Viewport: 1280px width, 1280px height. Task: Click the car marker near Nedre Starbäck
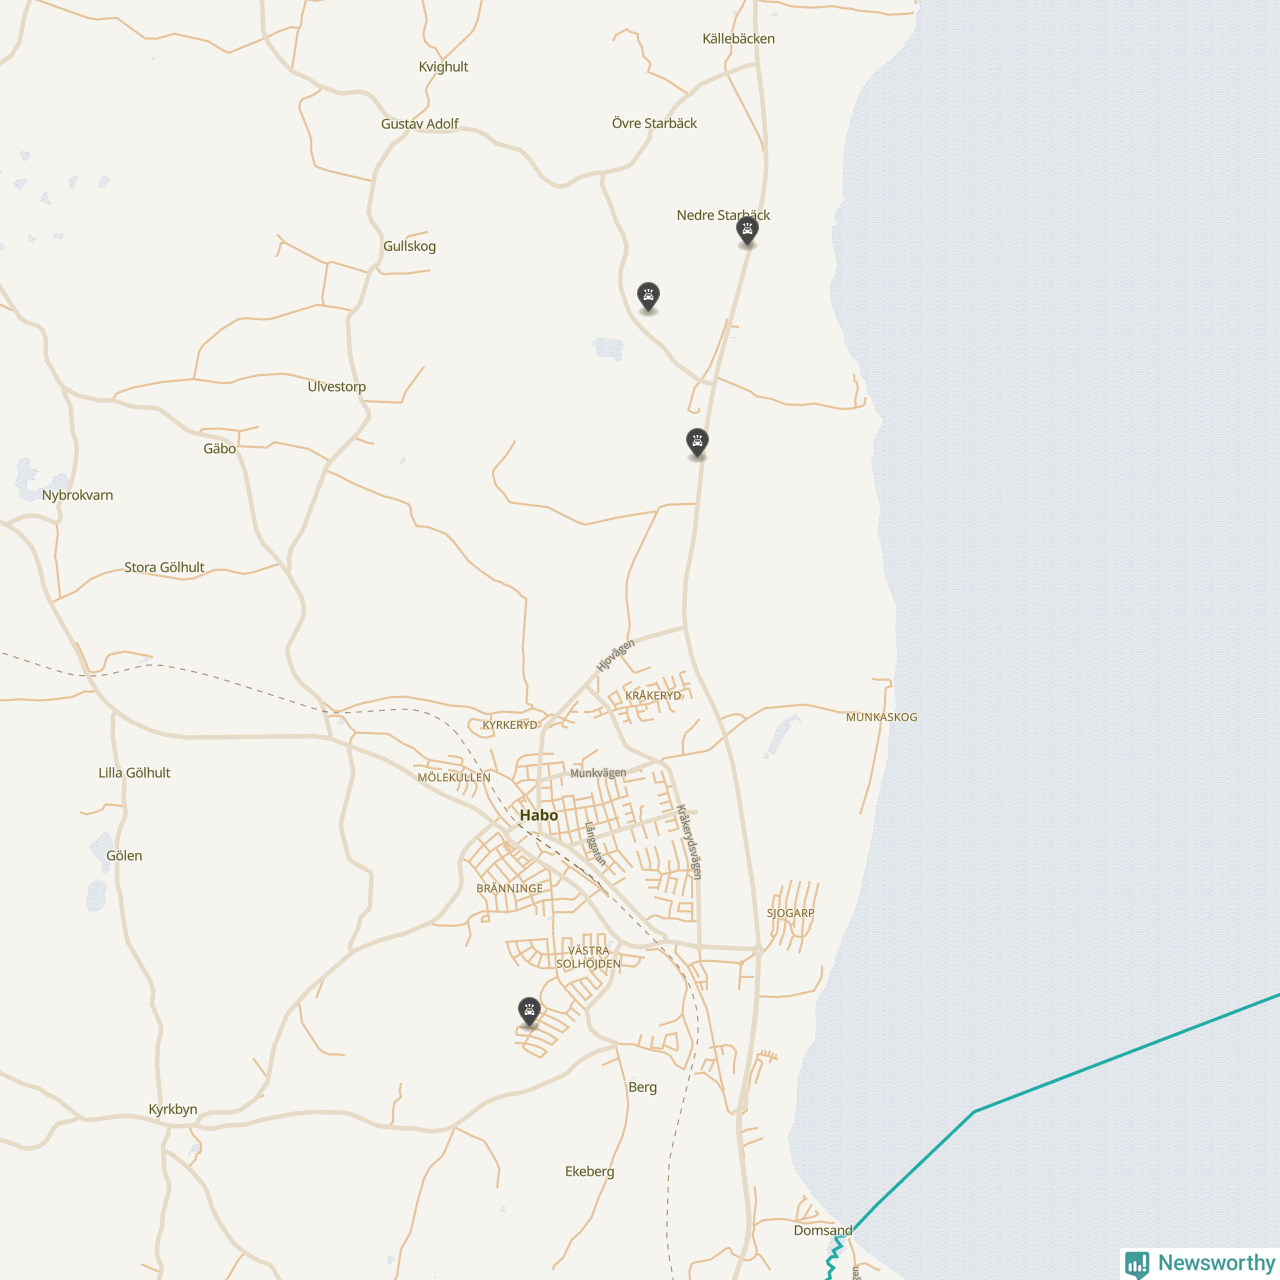click(x=747, y=230)
